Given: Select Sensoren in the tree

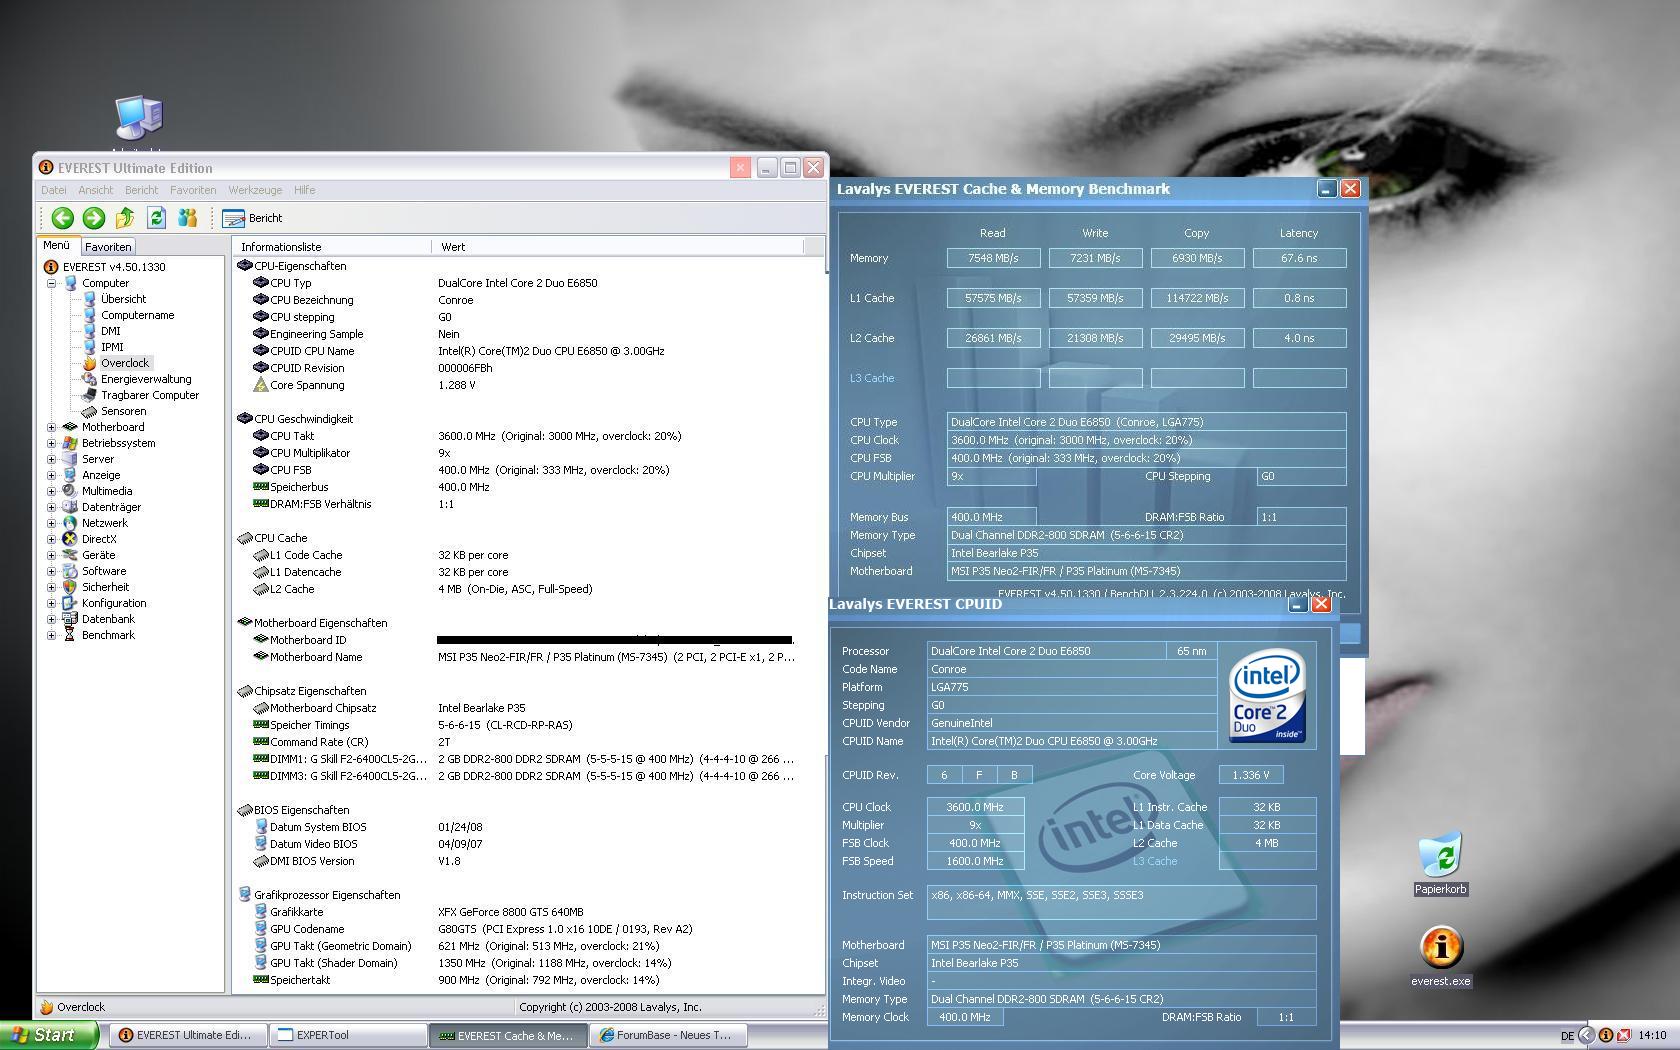Looking at the screenshot, I should 123,411.
